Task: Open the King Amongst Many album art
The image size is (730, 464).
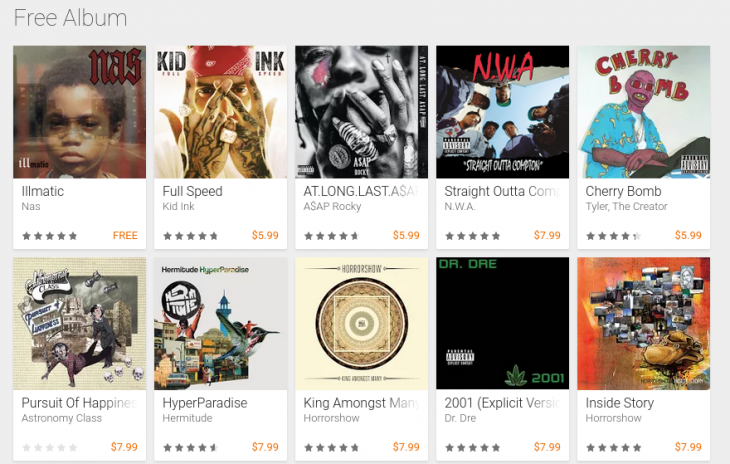Action: coord(362,323)
